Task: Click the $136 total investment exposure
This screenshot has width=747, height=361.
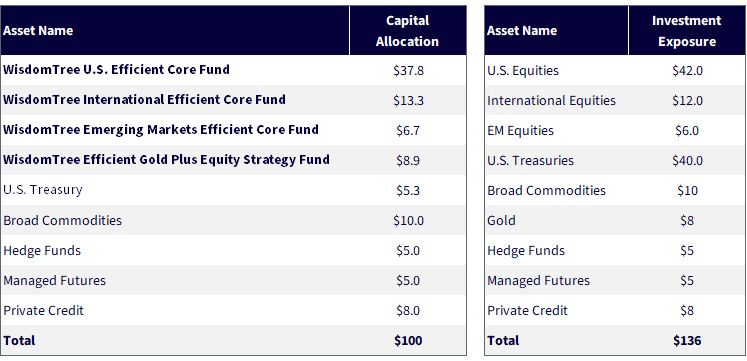Action: point(687,341)
